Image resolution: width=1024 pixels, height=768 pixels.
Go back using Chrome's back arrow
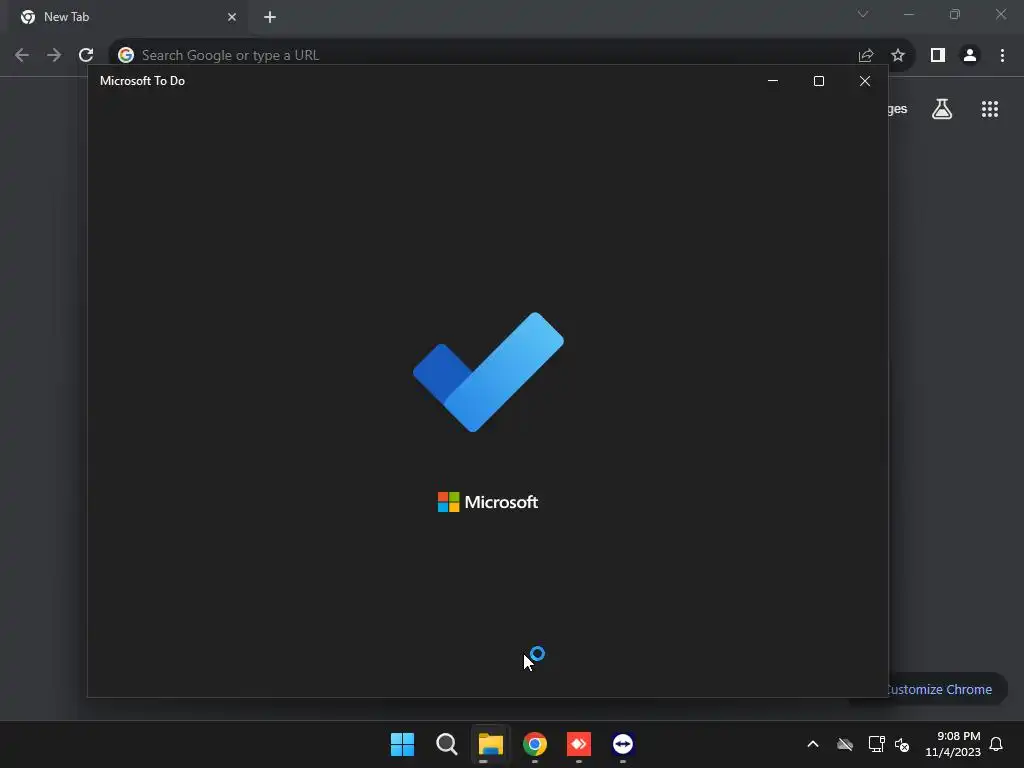click(22, 55)
